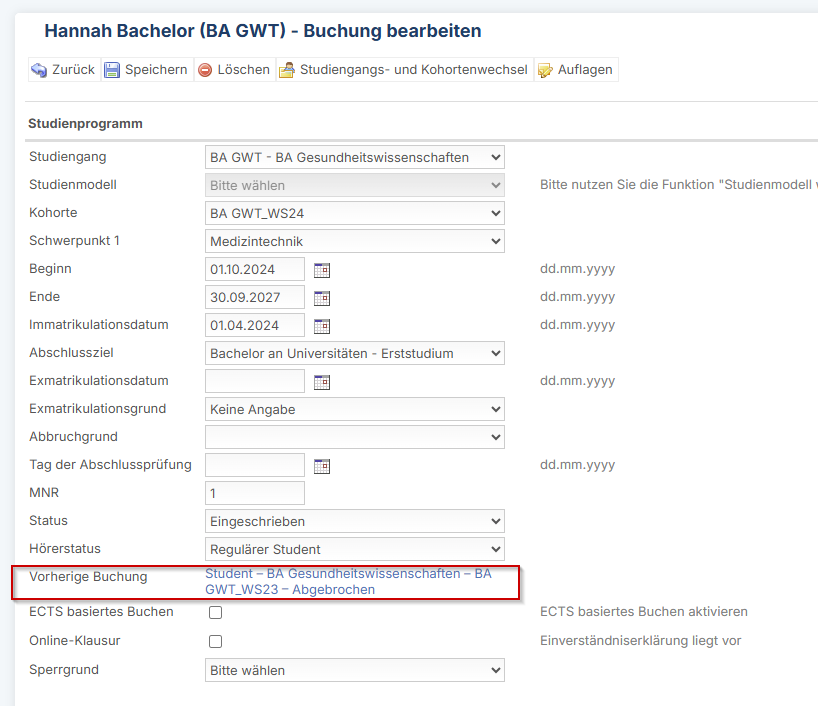Select the Hörerstatus combo box
Image resolution: width=818 pixels, height=706 pixels.
click(x=355, y=548)
